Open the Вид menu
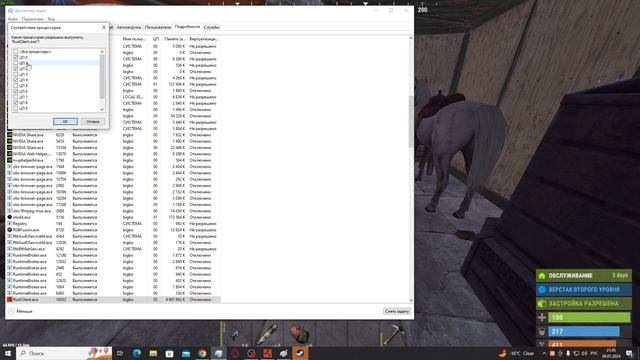Image resolution: width=640 pixels, height=360 pixels. click(51, 19)
